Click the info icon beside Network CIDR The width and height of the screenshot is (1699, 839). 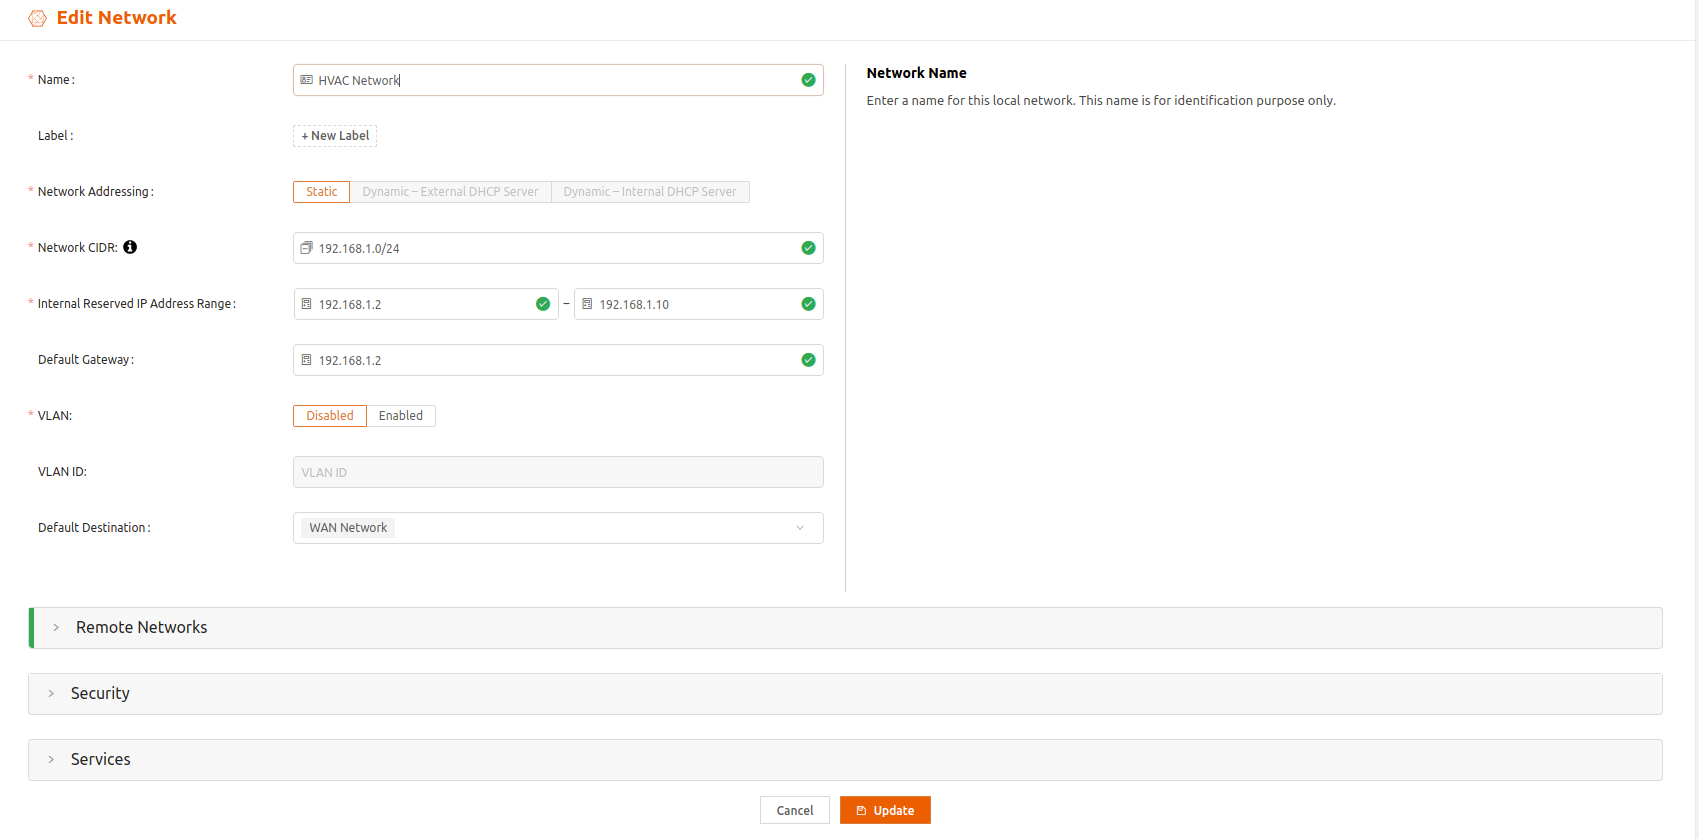point(130,247)
